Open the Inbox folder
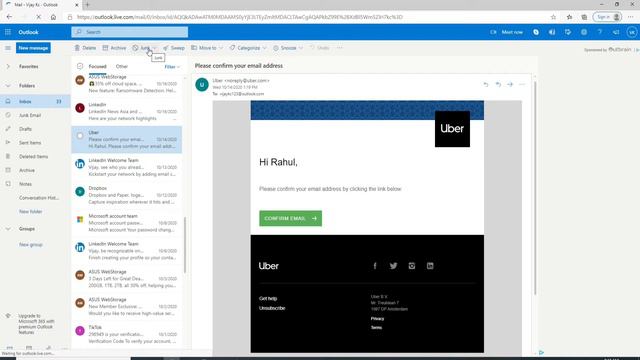The width and height of the screenshot is (640, 360). click(x=35, y=101)
